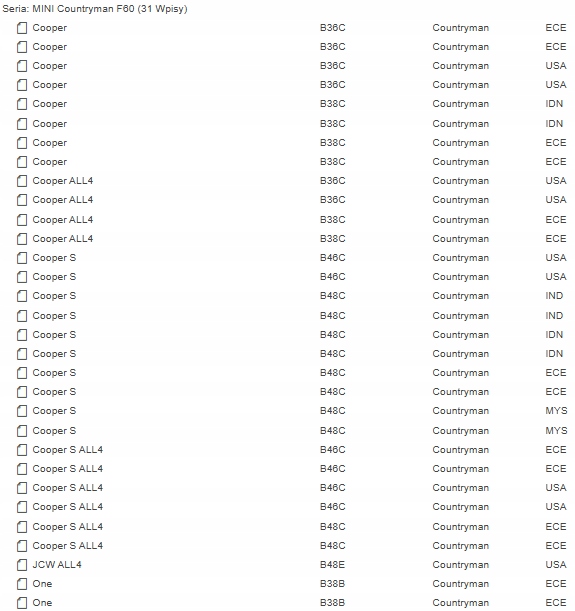Image resolution: width=575 pixels, height=611 pixels.
Task: Click icon of first Cooper S MYS row
Action: (x=22, y=411)
